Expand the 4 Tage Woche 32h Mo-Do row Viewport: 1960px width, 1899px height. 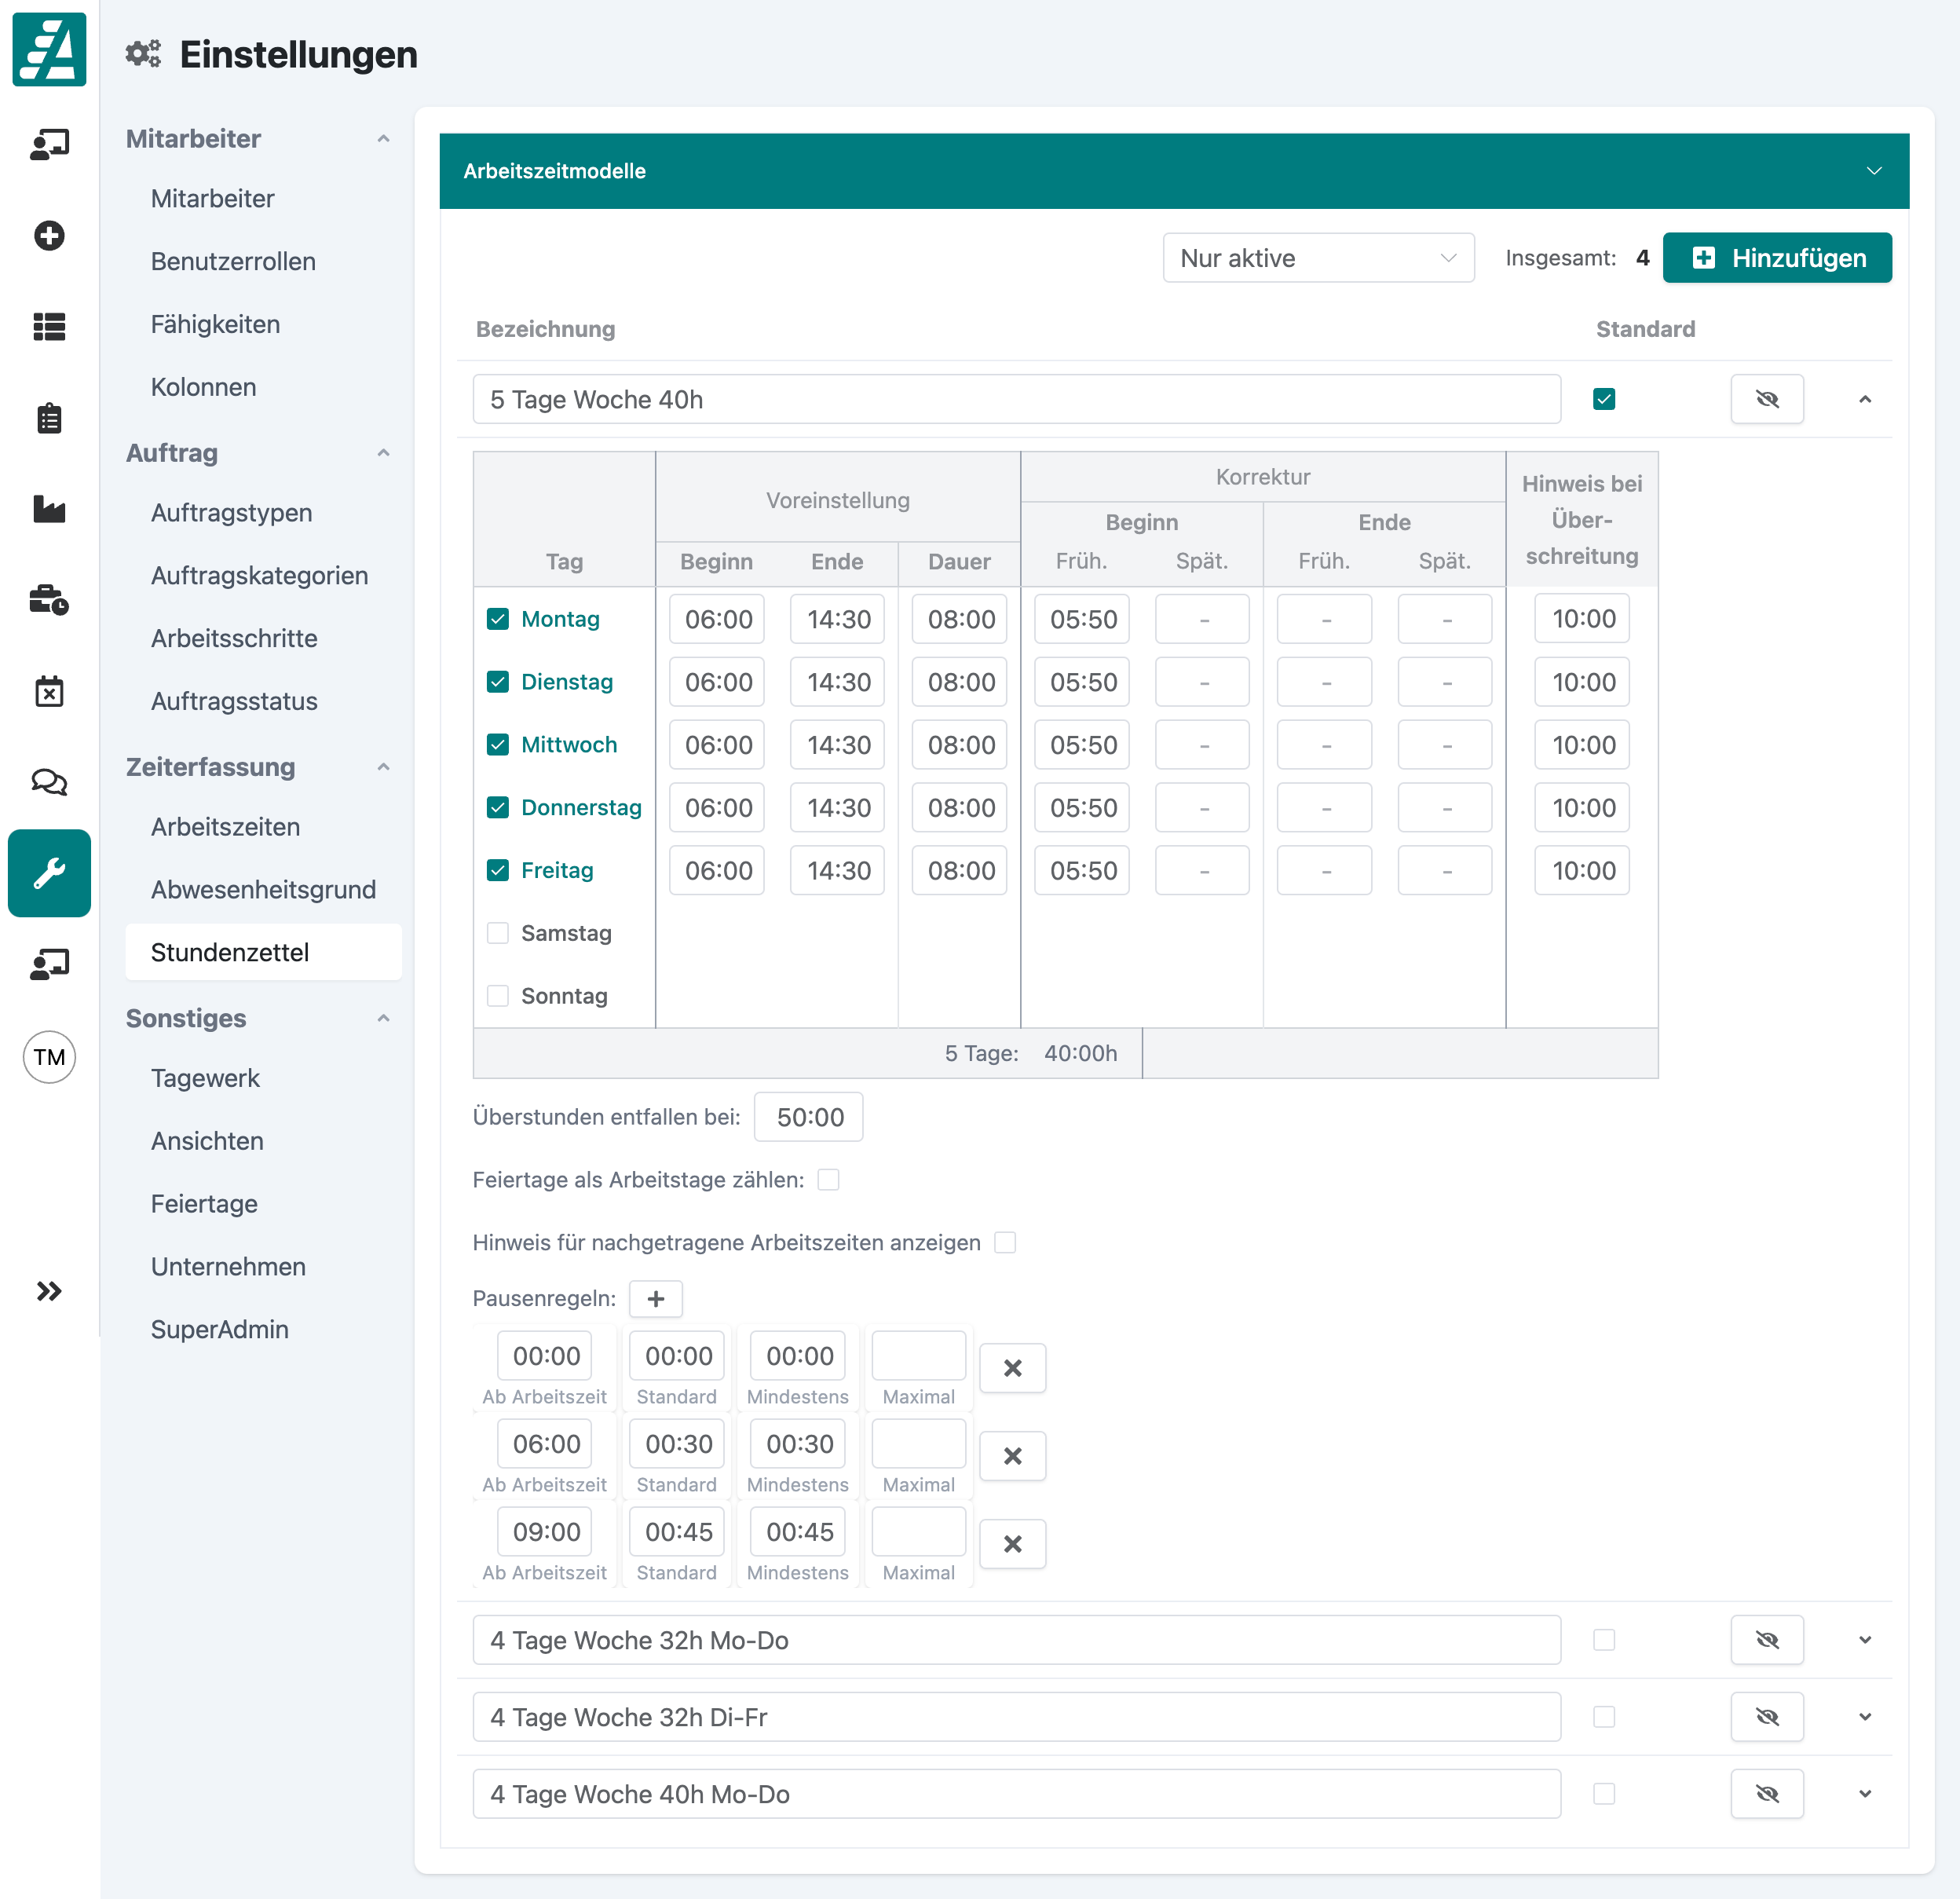(1864, 1640)
